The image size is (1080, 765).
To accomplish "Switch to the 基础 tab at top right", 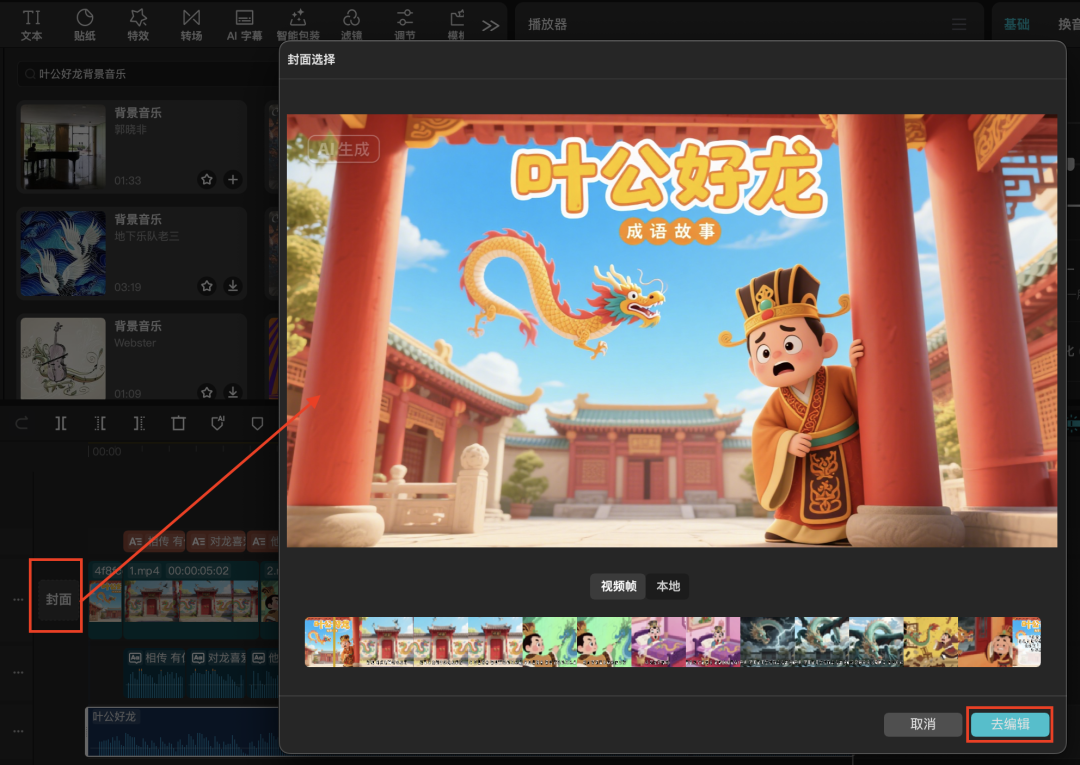I will (1017, 22).
